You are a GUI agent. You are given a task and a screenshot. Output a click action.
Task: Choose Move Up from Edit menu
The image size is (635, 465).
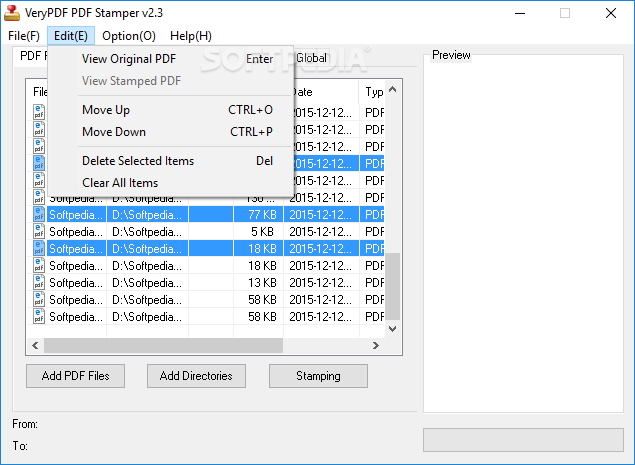[x=170, y=110]
